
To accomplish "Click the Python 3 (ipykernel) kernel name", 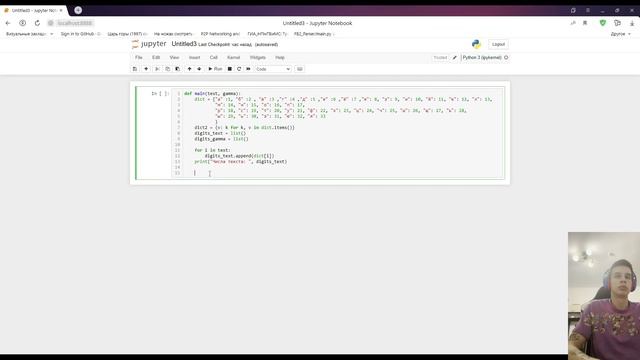I will pyautogui.click(x=482, y=58).
